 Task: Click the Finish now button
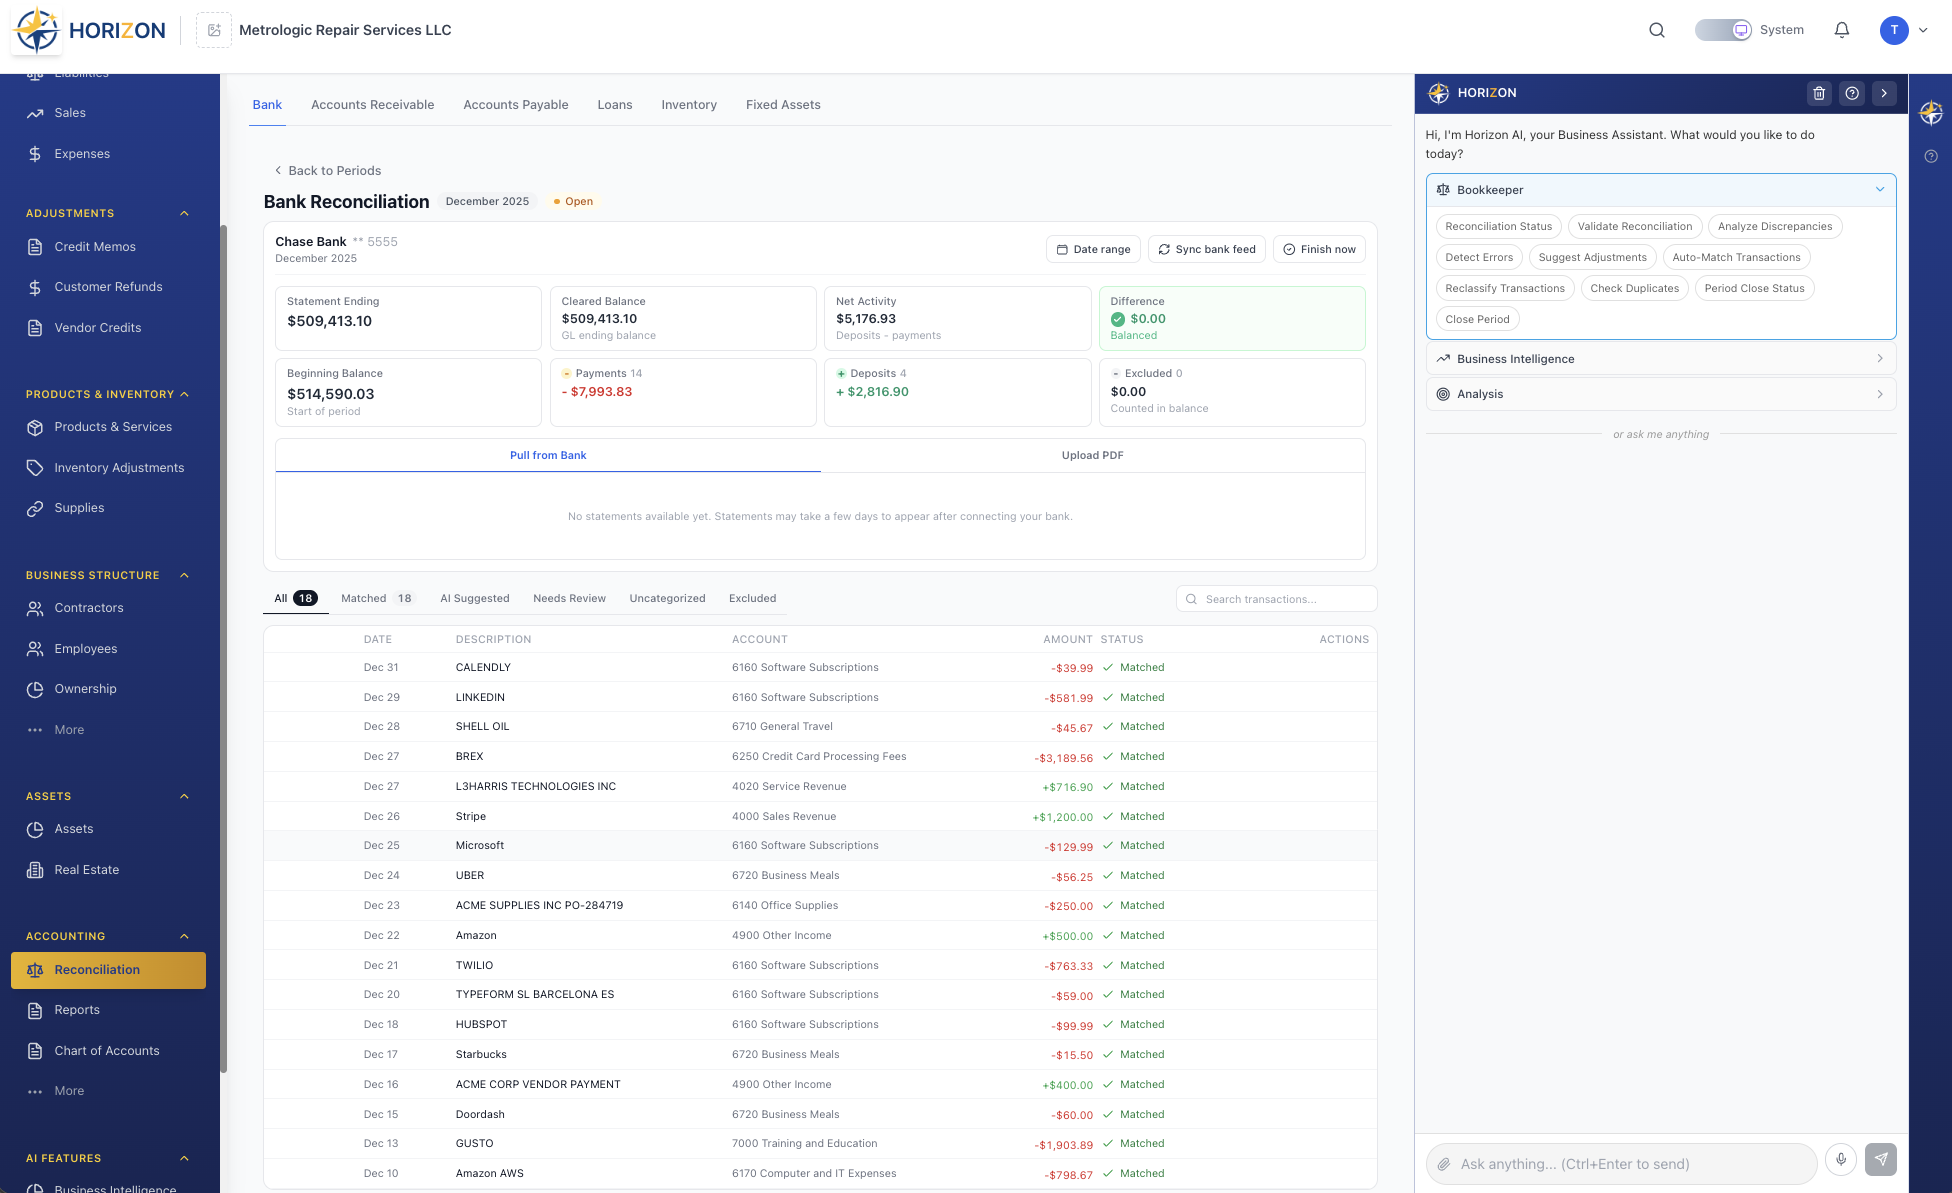(x=1319, y=249)
